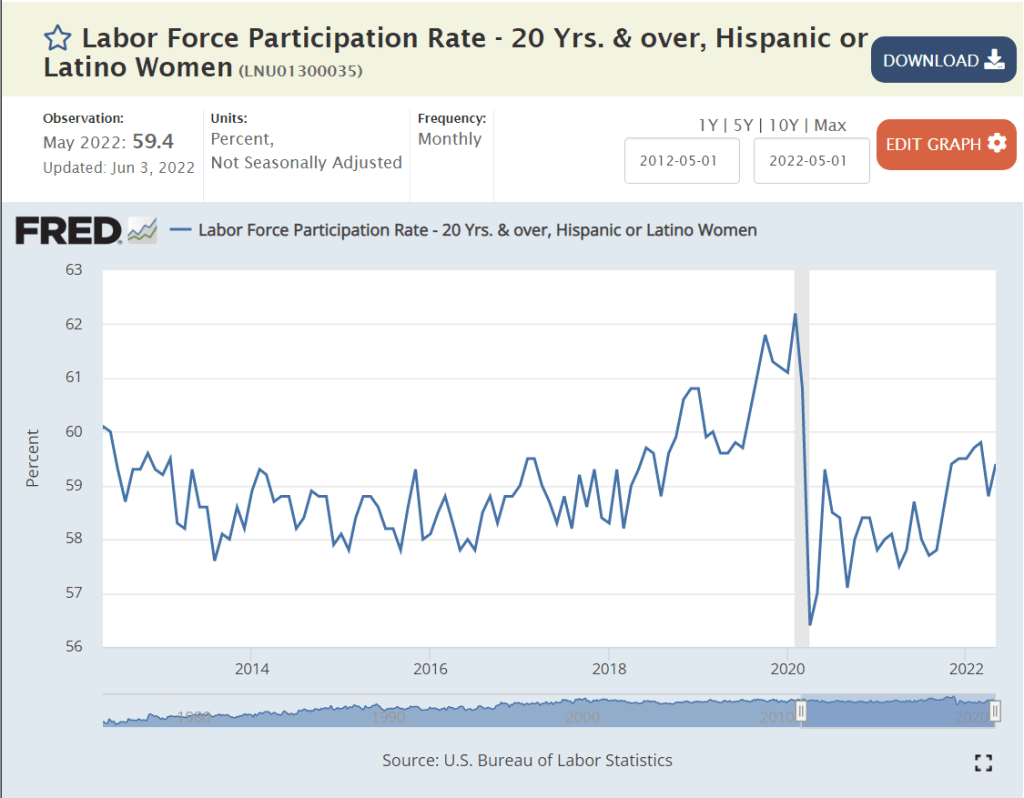Show the Max time range
Image resolution: width=1024 pixels, height=798 pixels.
[x=830, y=125]
